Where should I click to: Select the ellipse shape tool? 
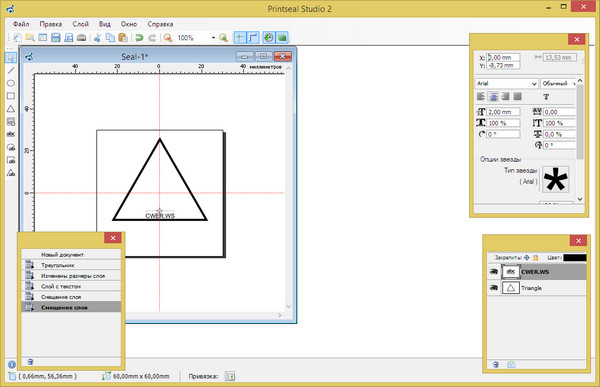(x=11, y=83)
